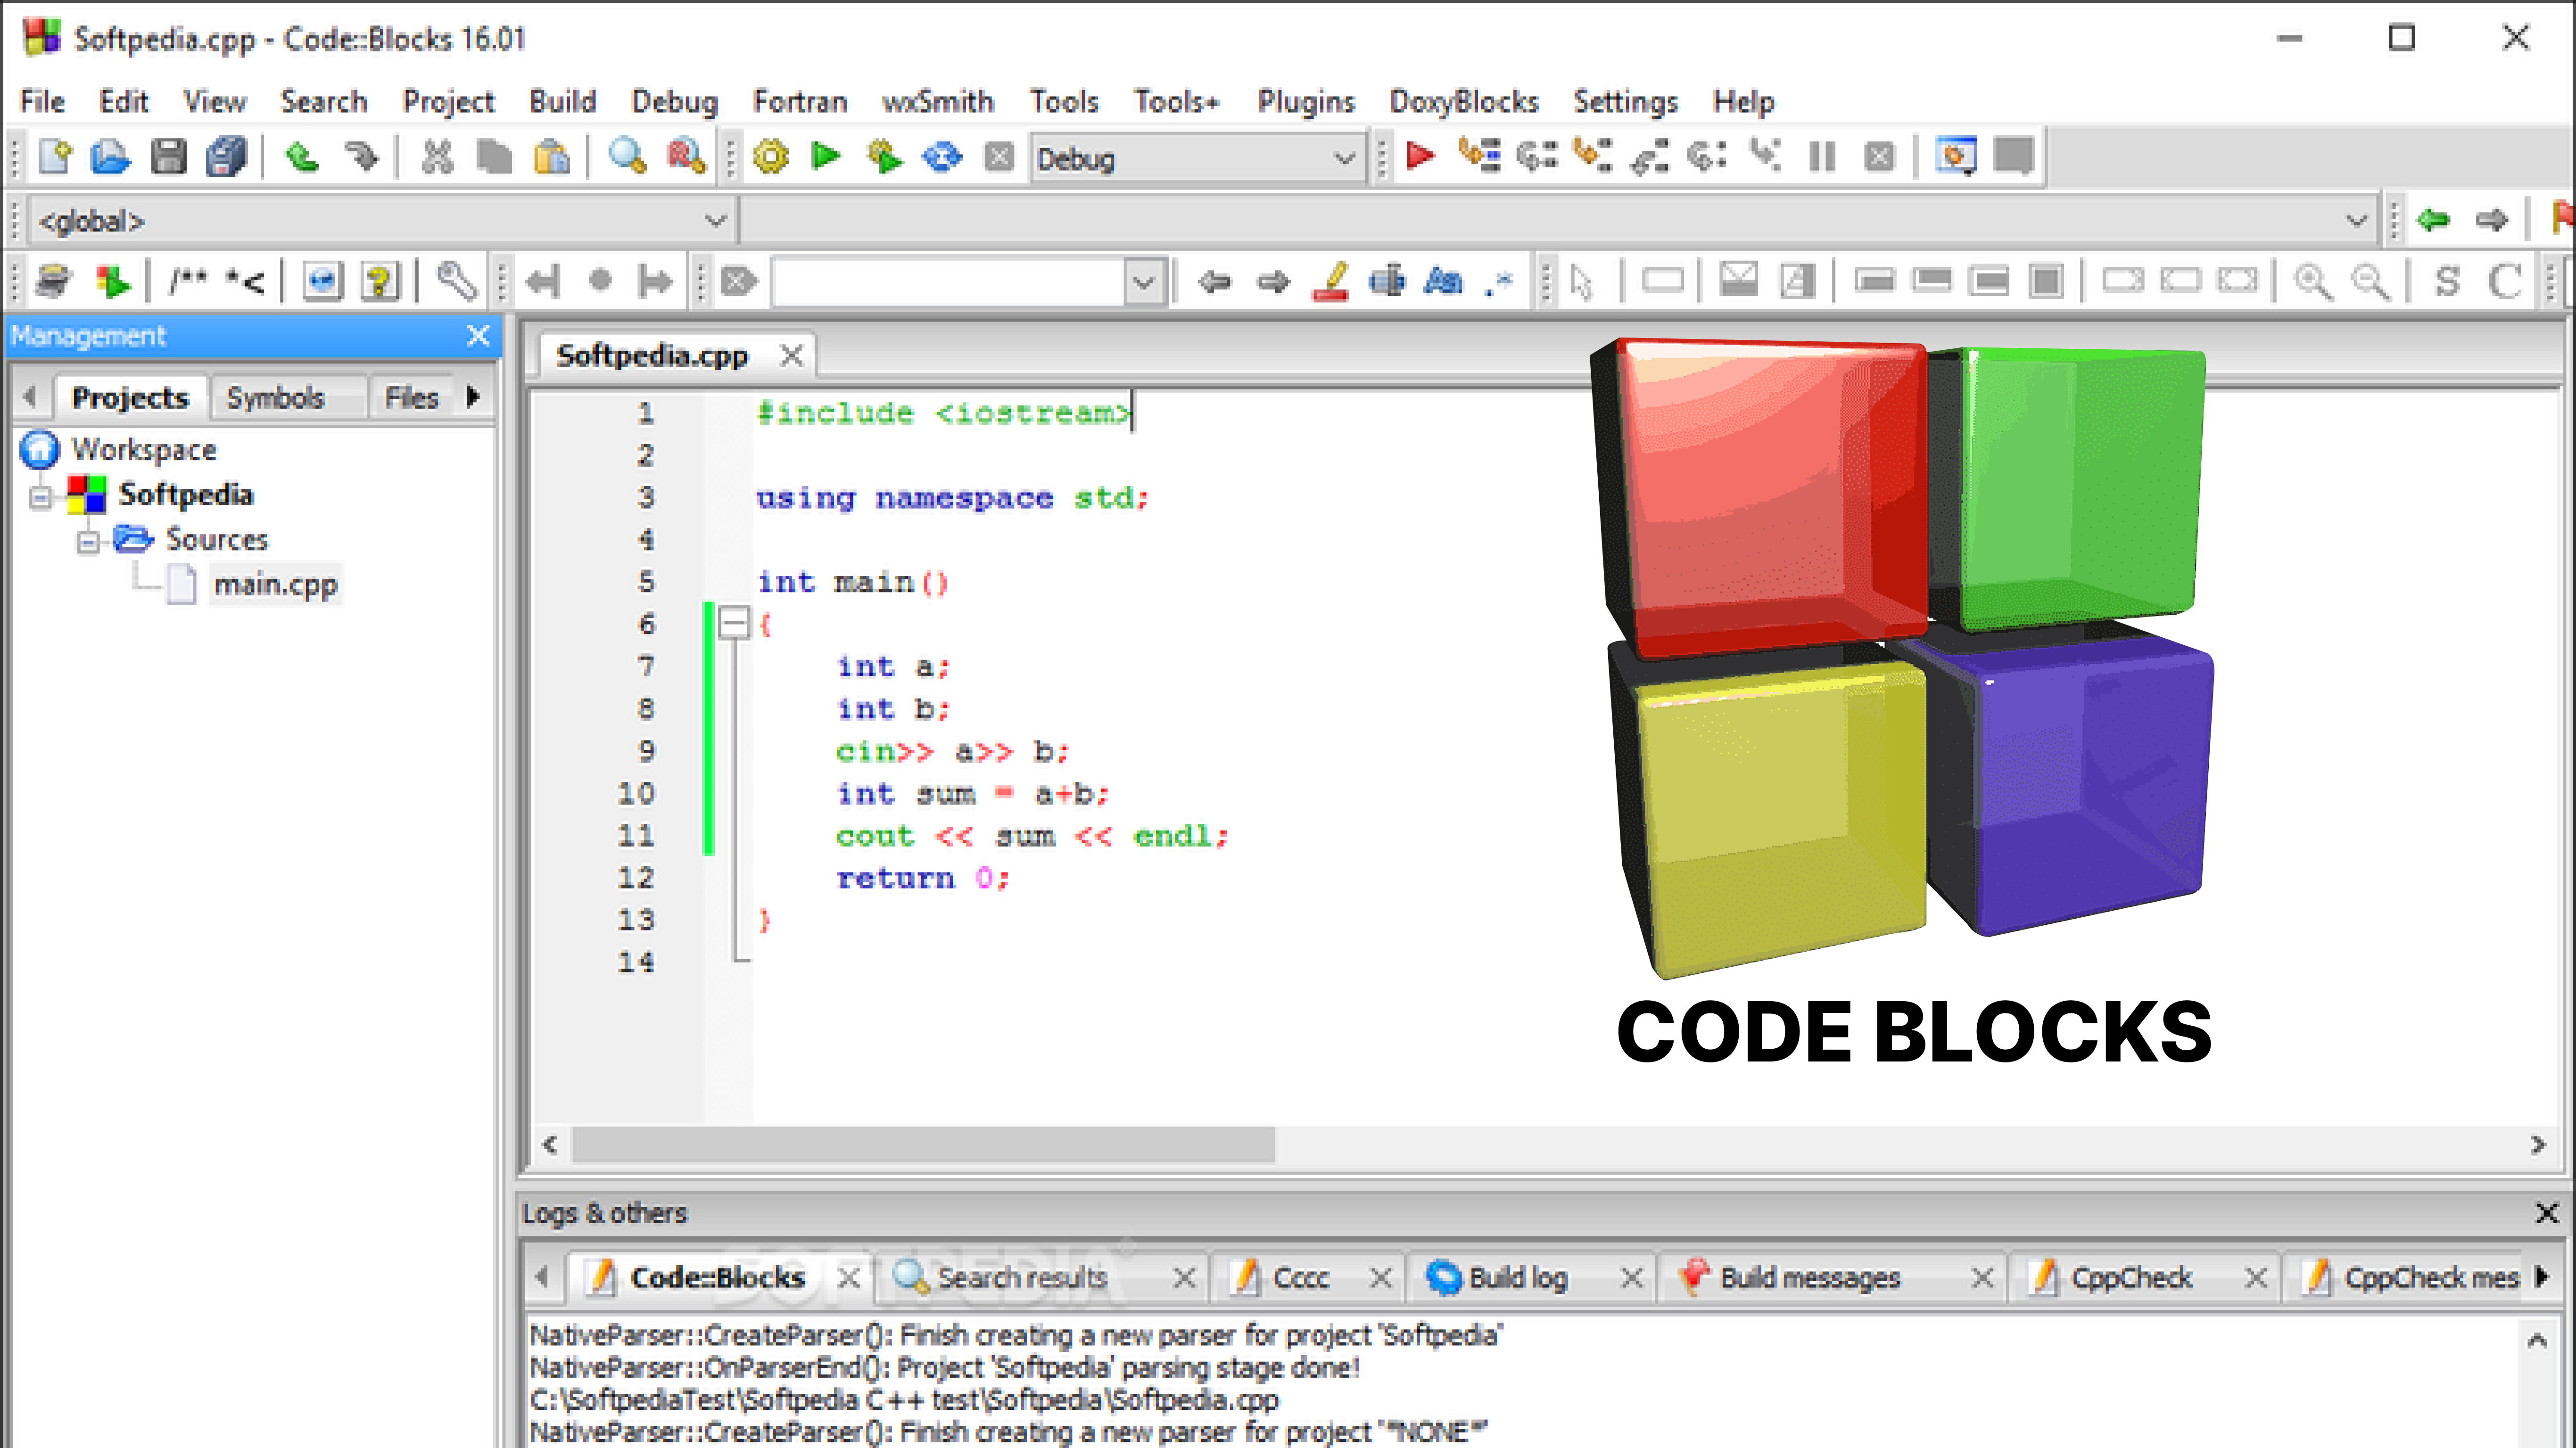2576x1448 pixels.
Task: Click the red Debug/Continue arrow icon
Action: point(1420,156)
